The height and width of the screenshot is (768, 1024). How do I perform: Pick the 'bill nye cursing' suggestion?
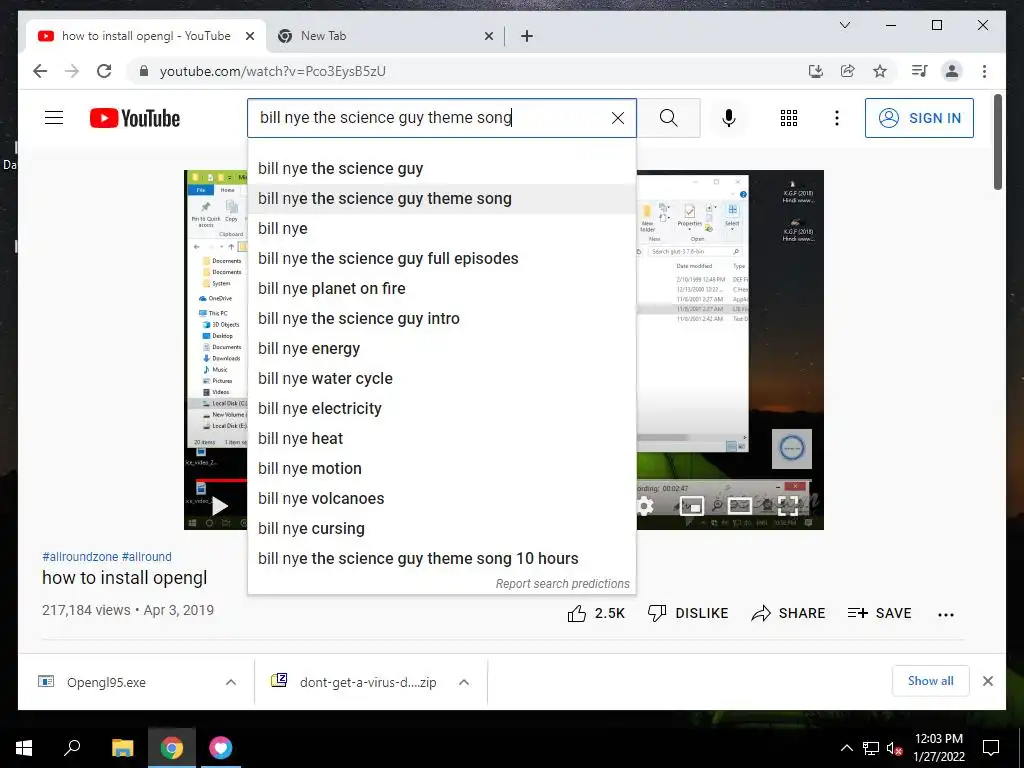click(442, 529)
